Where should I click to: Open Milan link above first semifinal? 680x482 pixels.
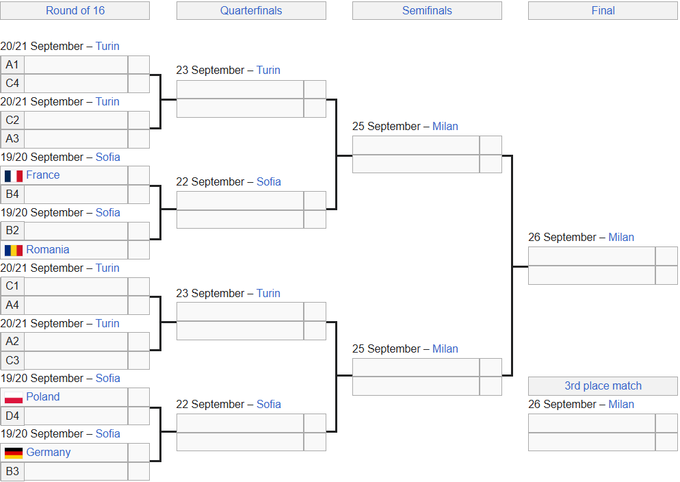tap(445, 126)
